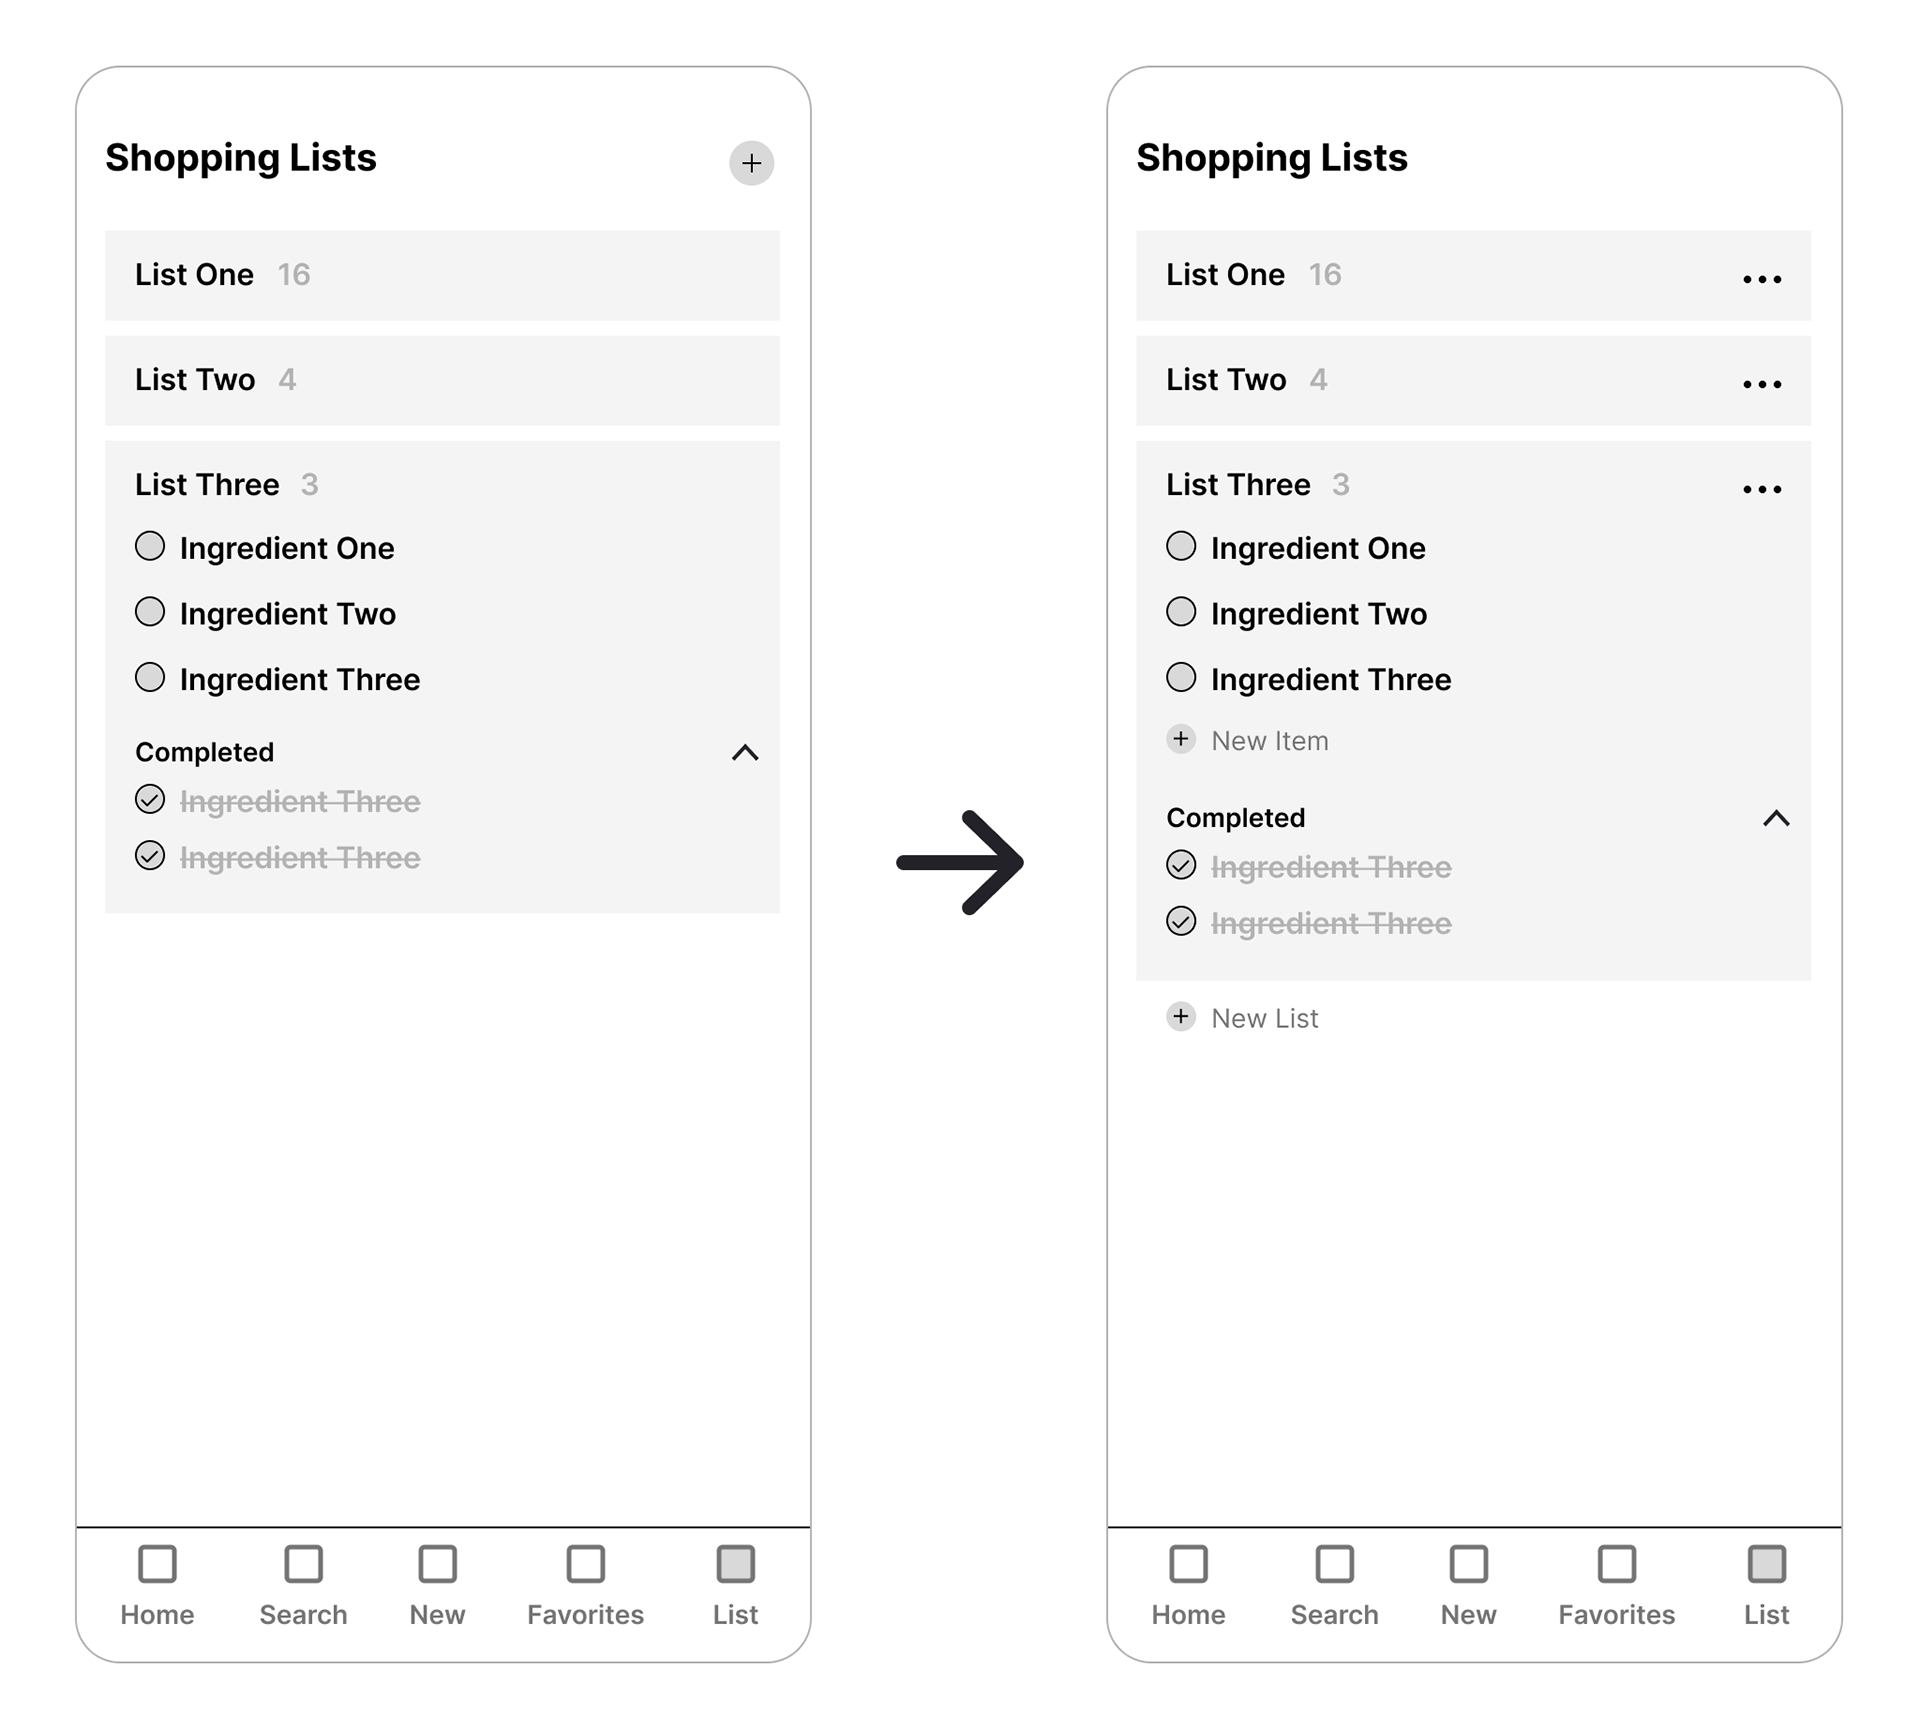This screenshot has width=1920, height=1729.
Task: Open List Two's three-dot menu
Action: tap(1761, 384)
